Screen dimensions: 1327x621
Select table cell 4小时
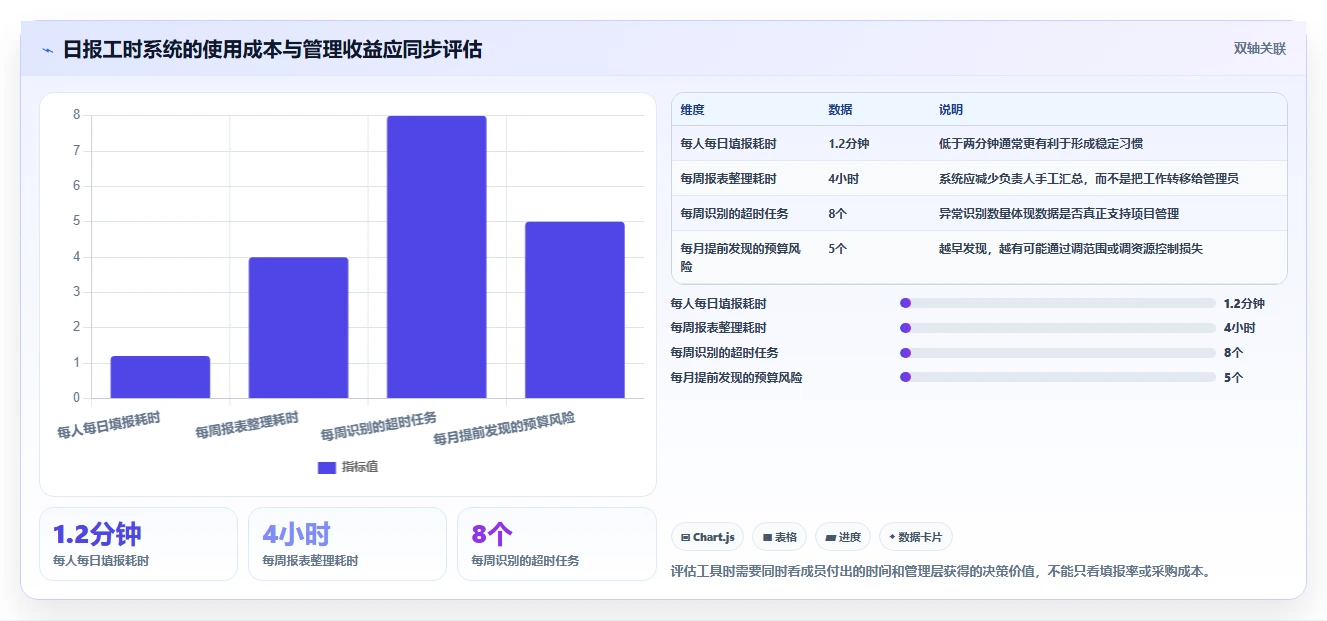point(843,179)
